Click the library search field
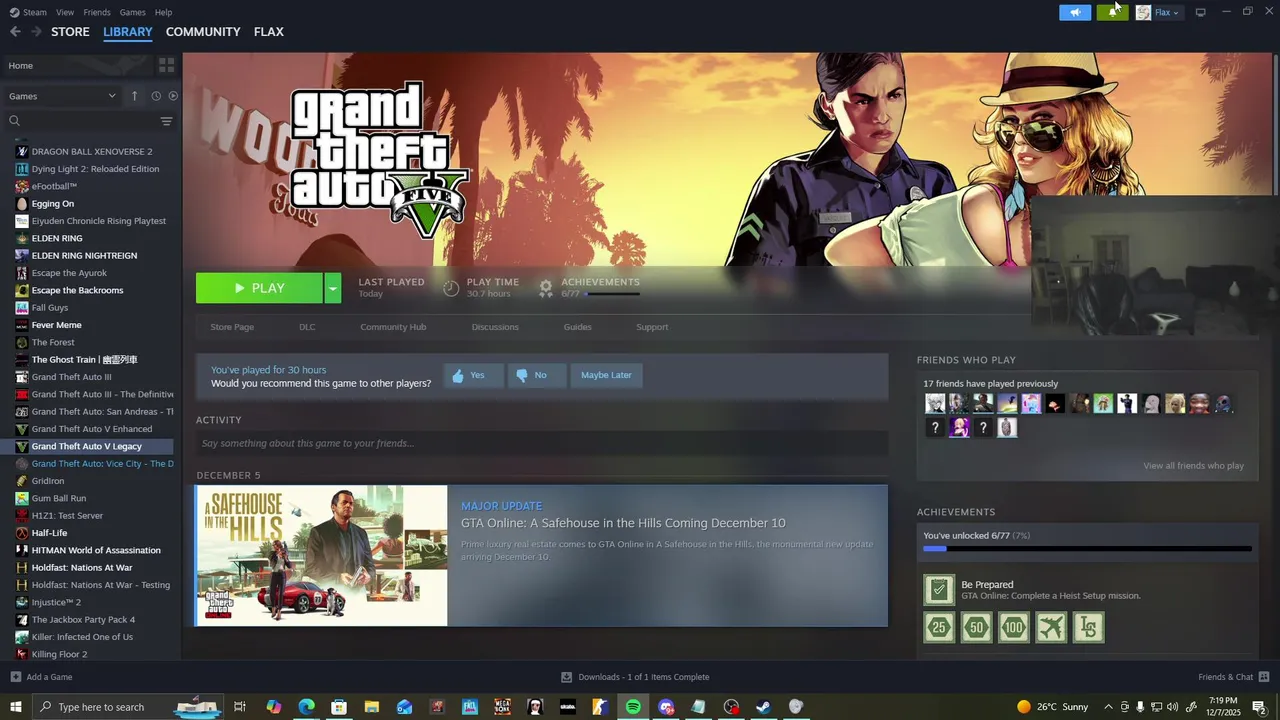The height and width of the screenshot is (720, 1280). [80, 121]
